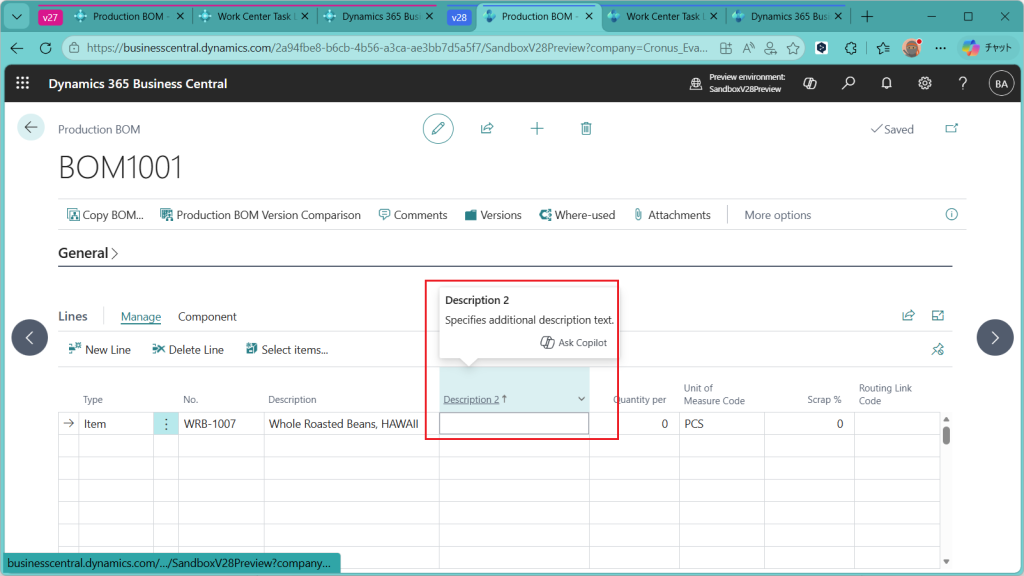Click the pencil edit icon
Image resolution: width=1024 pixels, height=576 pixels.
(437, 129)
